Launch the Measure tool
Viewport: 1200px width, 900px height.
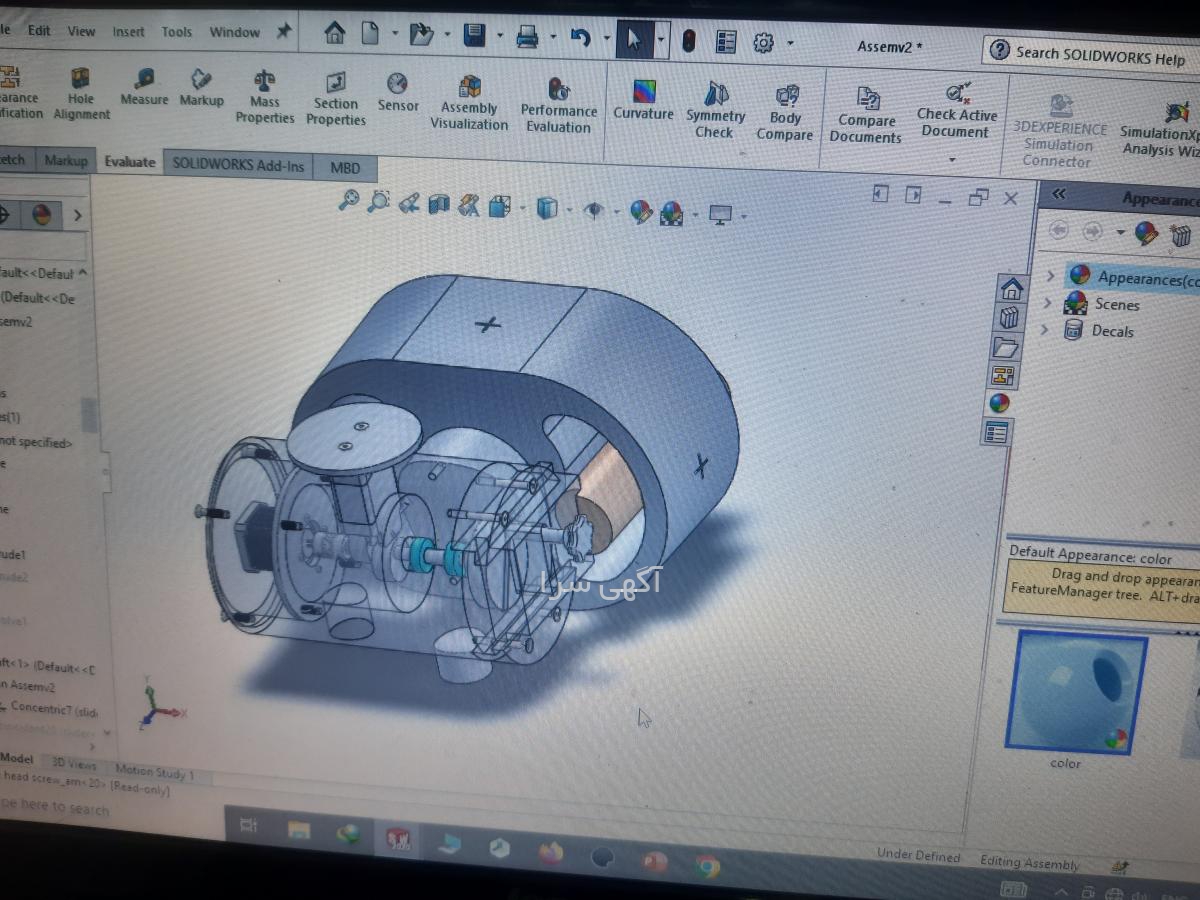(x=145, y=86)
